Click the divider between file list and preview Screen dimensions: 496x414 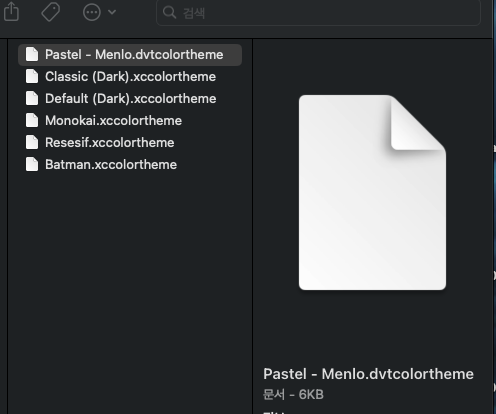pyautogui.click(x=253, y=226)
